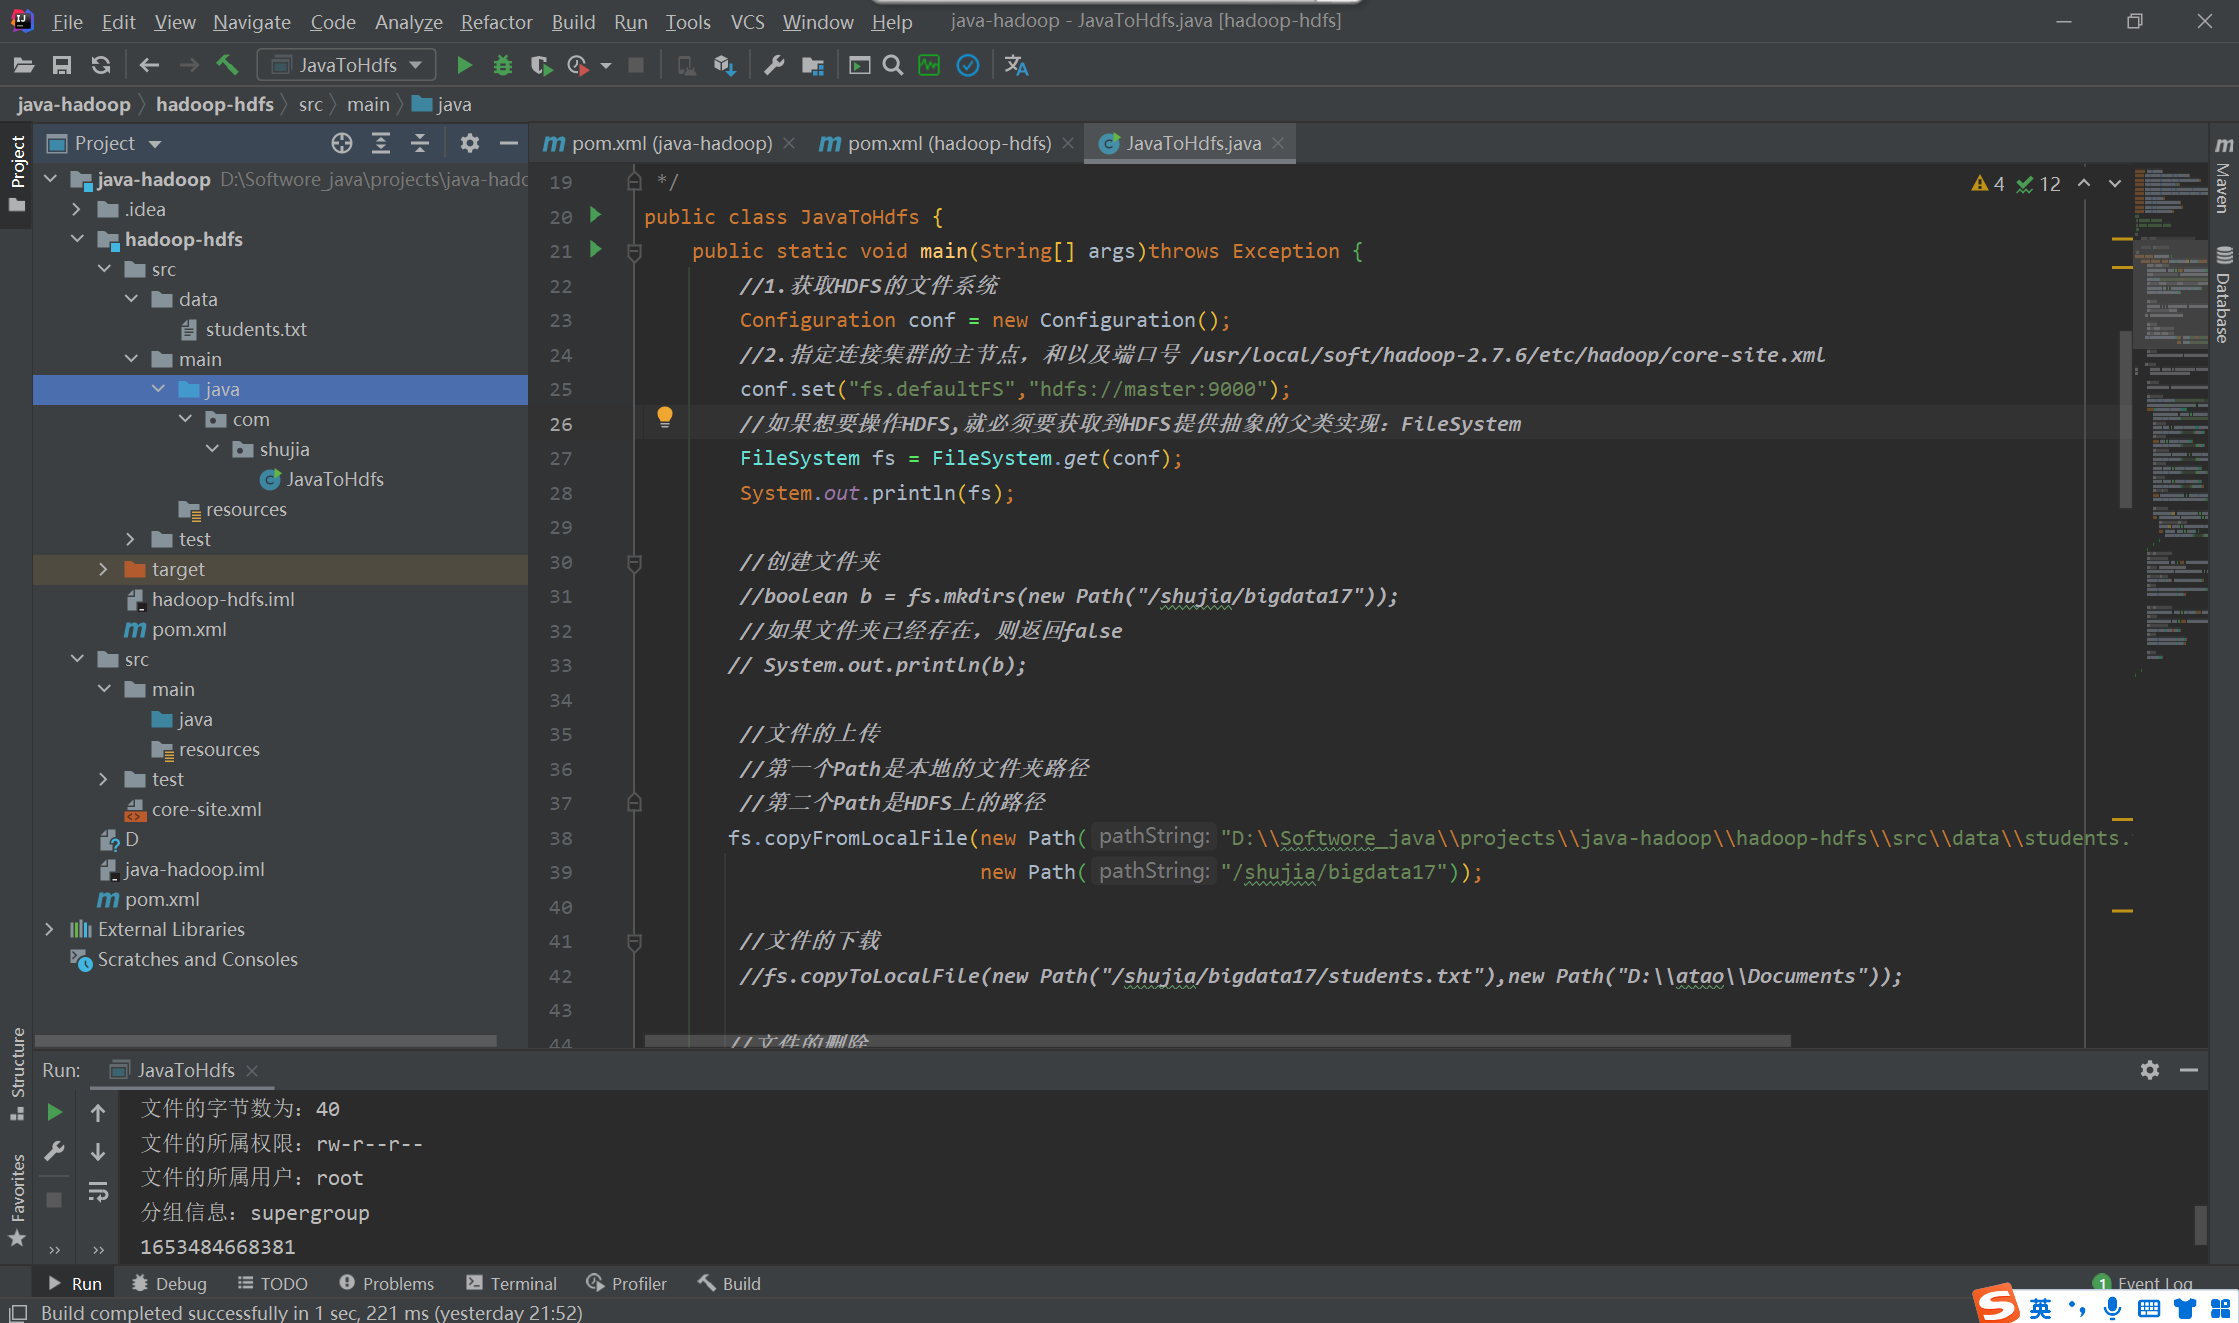
Task: Click the Debug bug icon in toolbar
Action: 502,65
